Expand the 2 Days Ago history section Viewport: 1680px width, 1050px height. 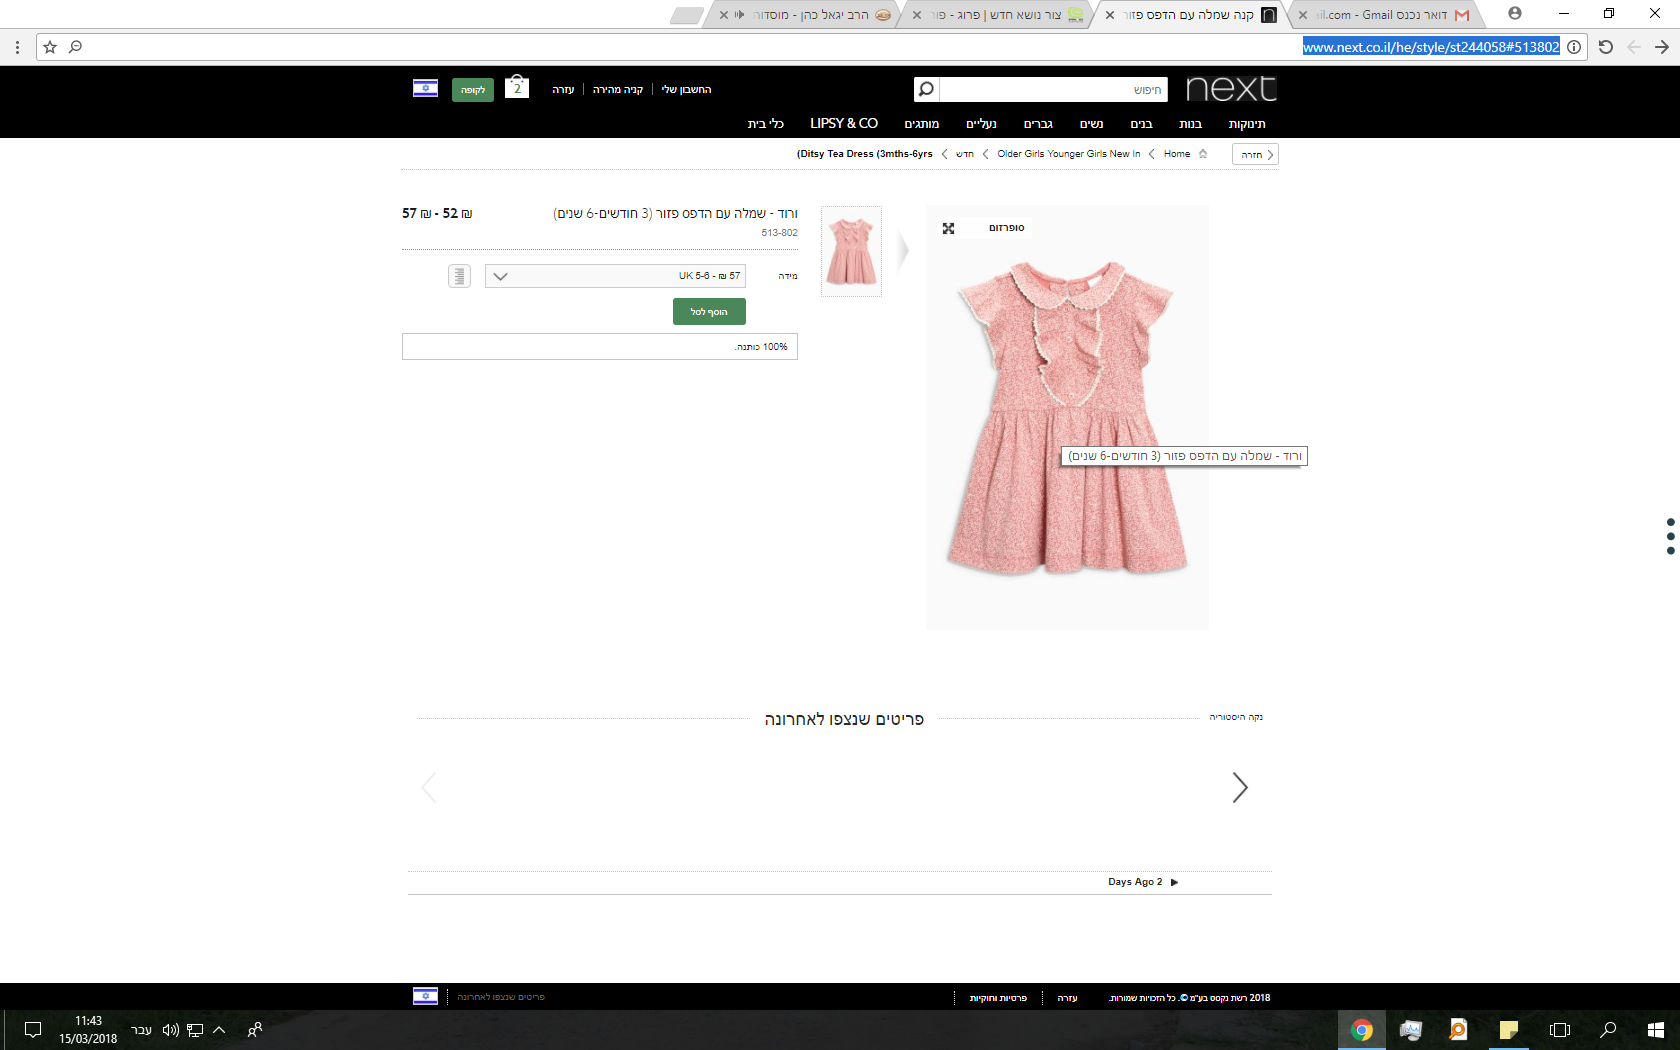pos(1143,882)
